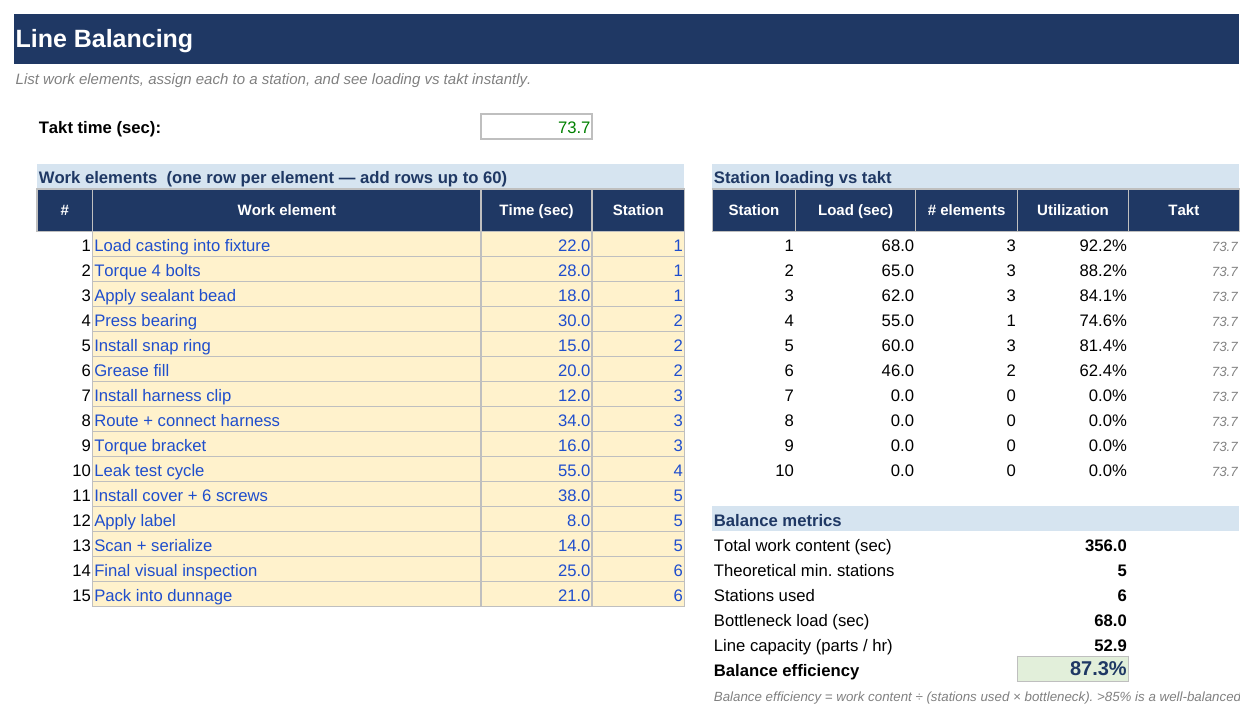Select station cell for Leak test cycle
This screenshot has height=718, width=1254.
[x=638, y=470]
